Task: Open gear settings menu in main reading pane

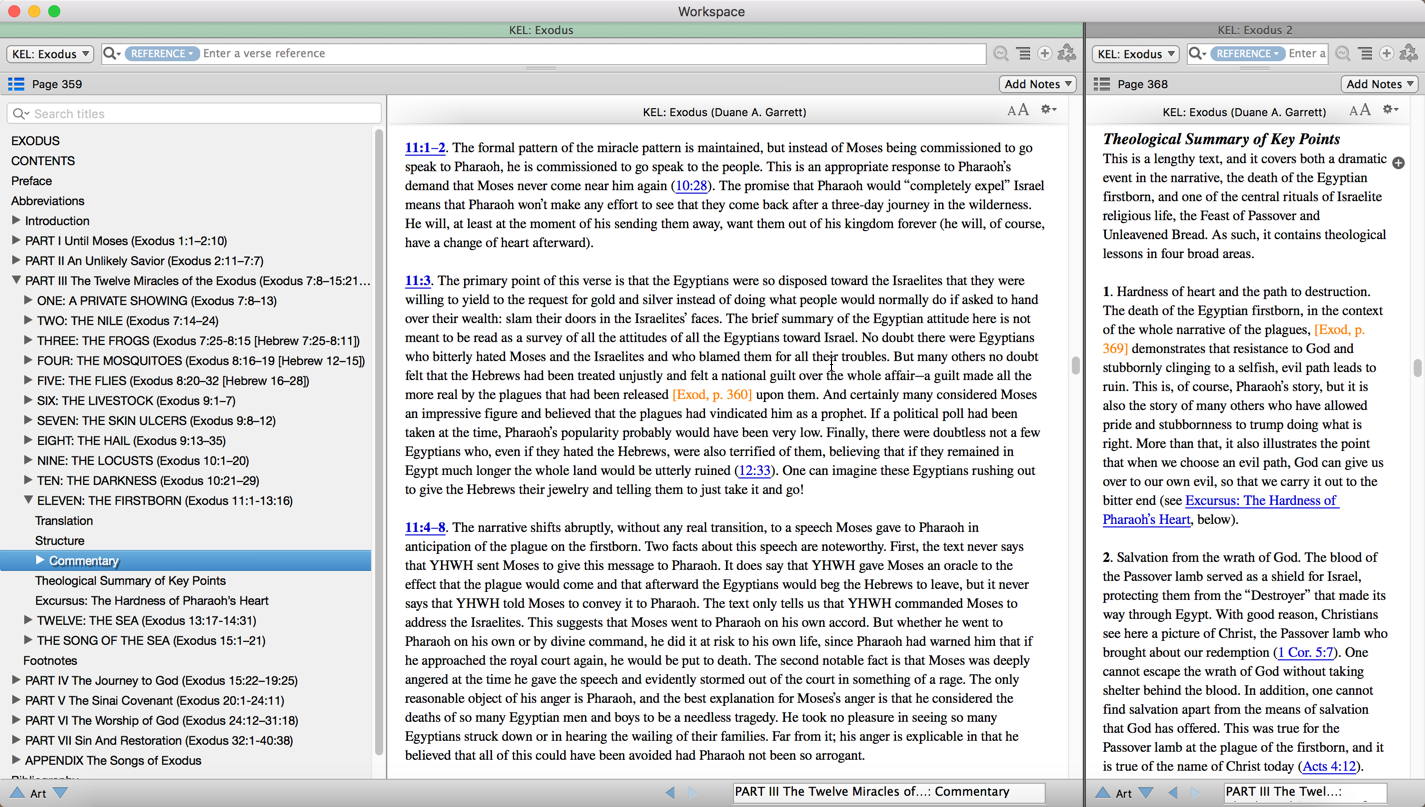Action: (x=1048, y=110)
